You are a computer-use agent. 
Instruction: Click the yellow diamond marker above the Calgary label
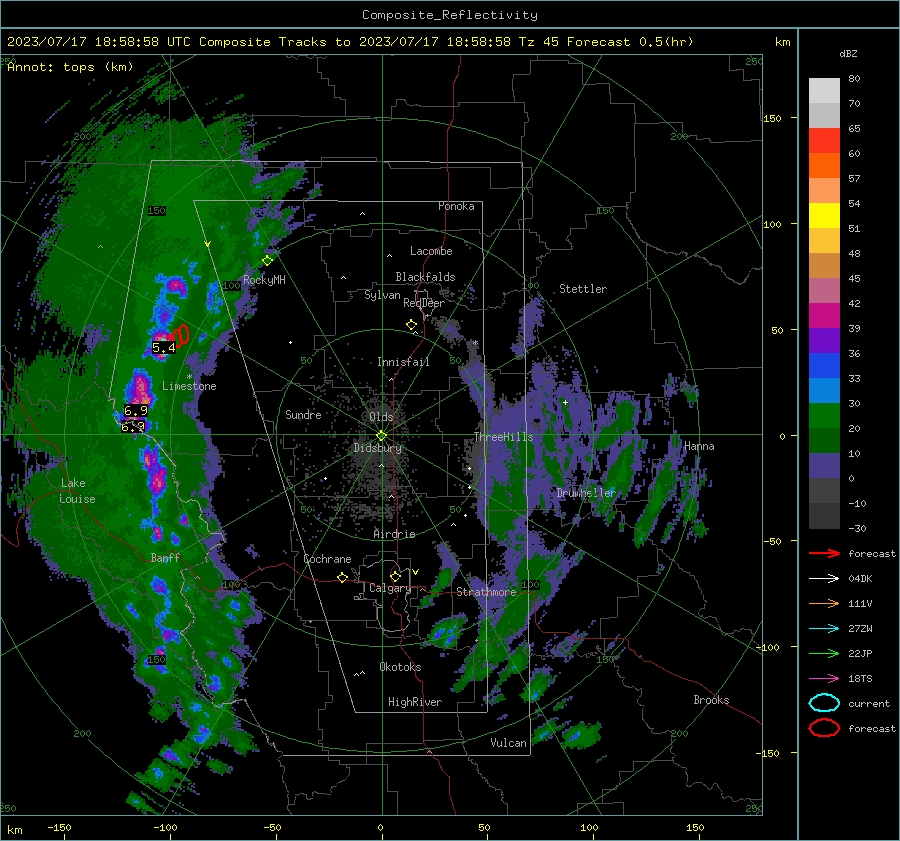coord(395,576)
